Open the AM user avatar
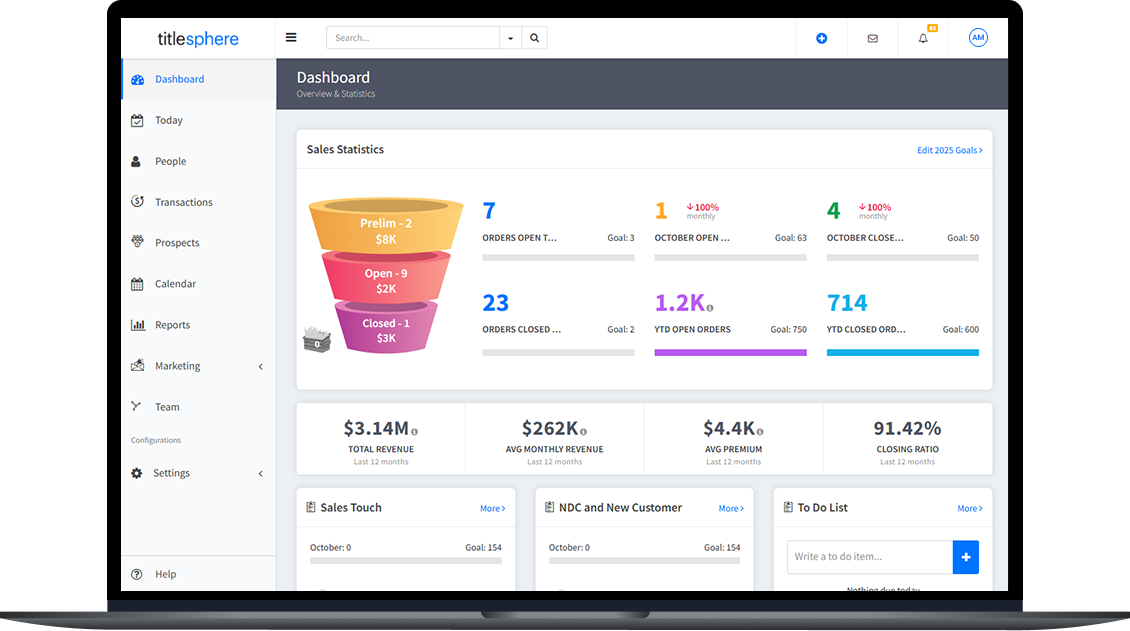 tap(978, 38)
